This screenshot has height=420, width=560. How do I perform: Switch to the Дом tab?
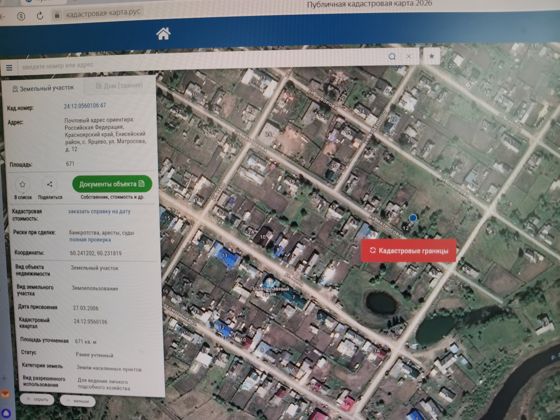119,86
